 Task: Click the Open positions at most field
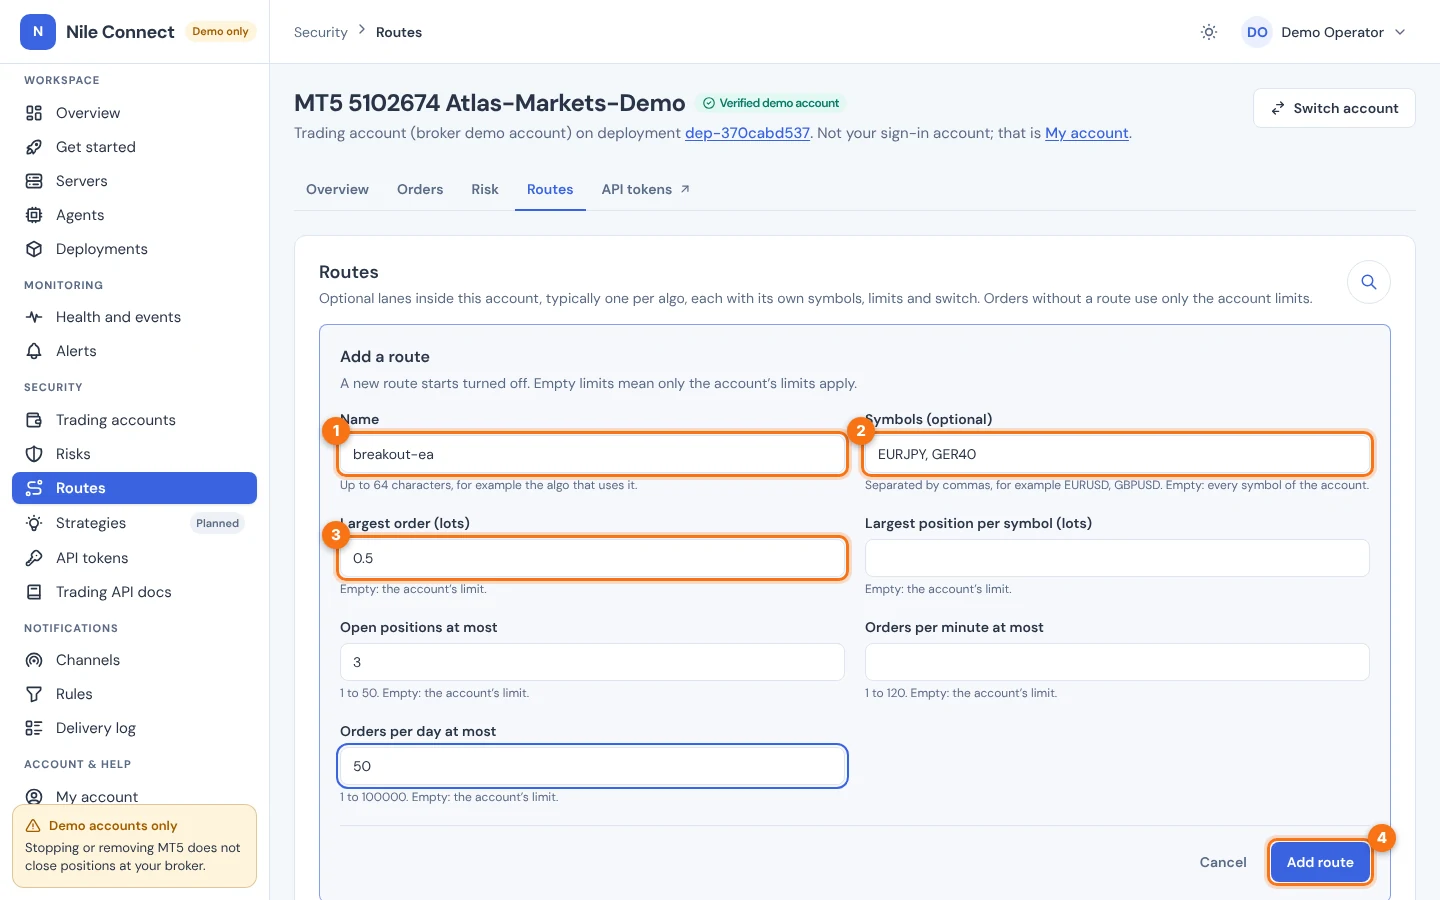pyautogui.click(x=592, y=662)
